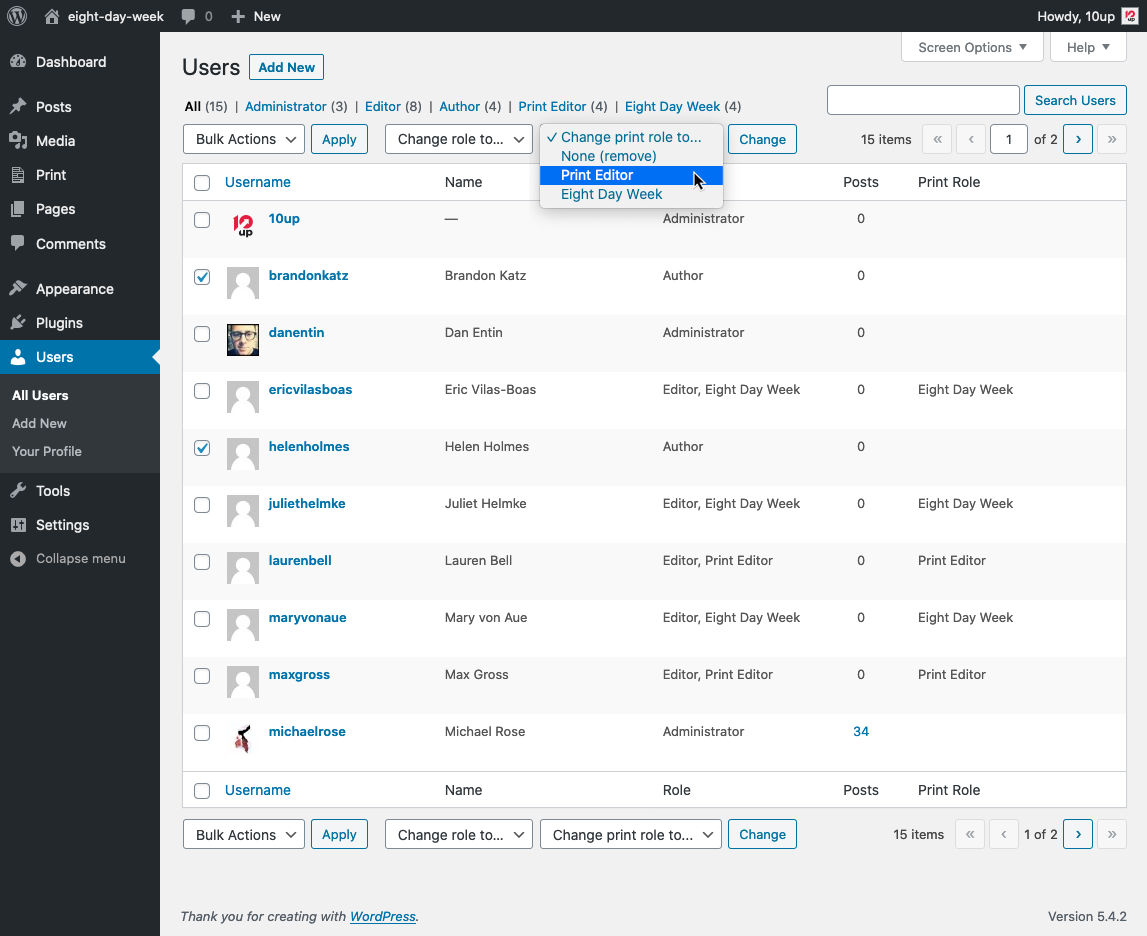Check the ericvilasboas row checkbox
The height and width of the screenshot is (936, 1147).
click(x=202, y=391)
